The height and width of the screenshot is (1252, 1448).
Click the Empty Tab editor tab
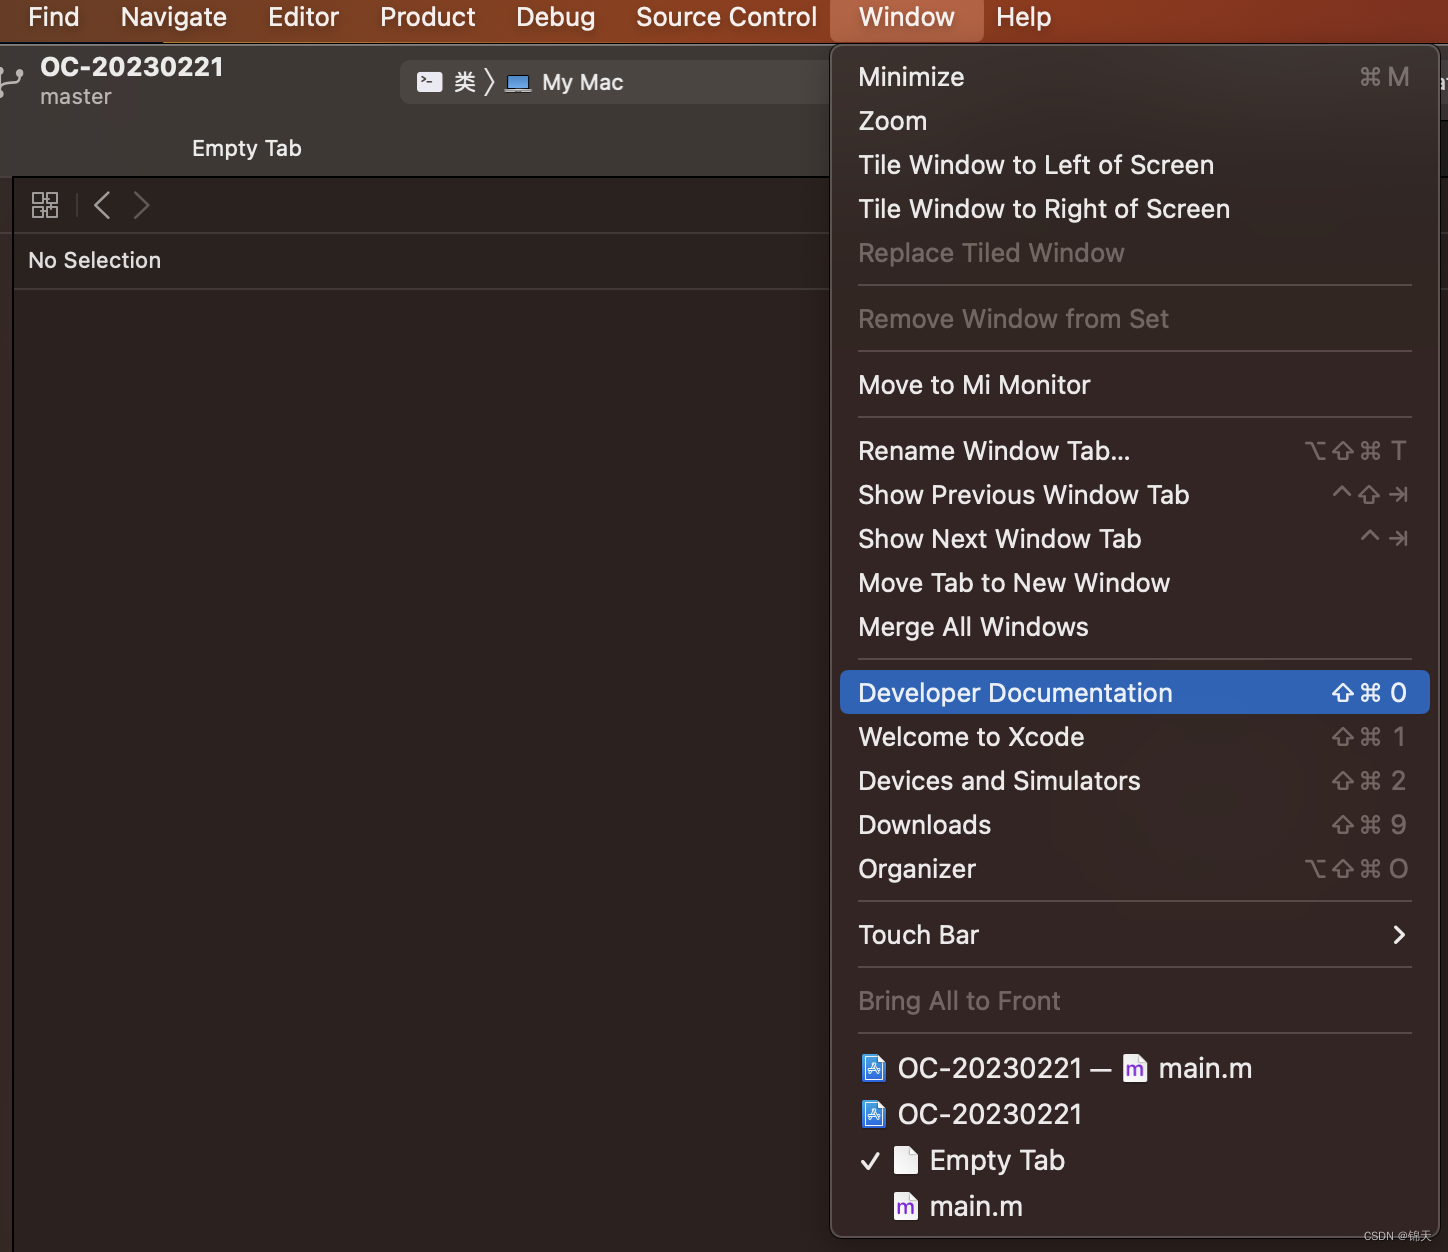tap(247, 148)
